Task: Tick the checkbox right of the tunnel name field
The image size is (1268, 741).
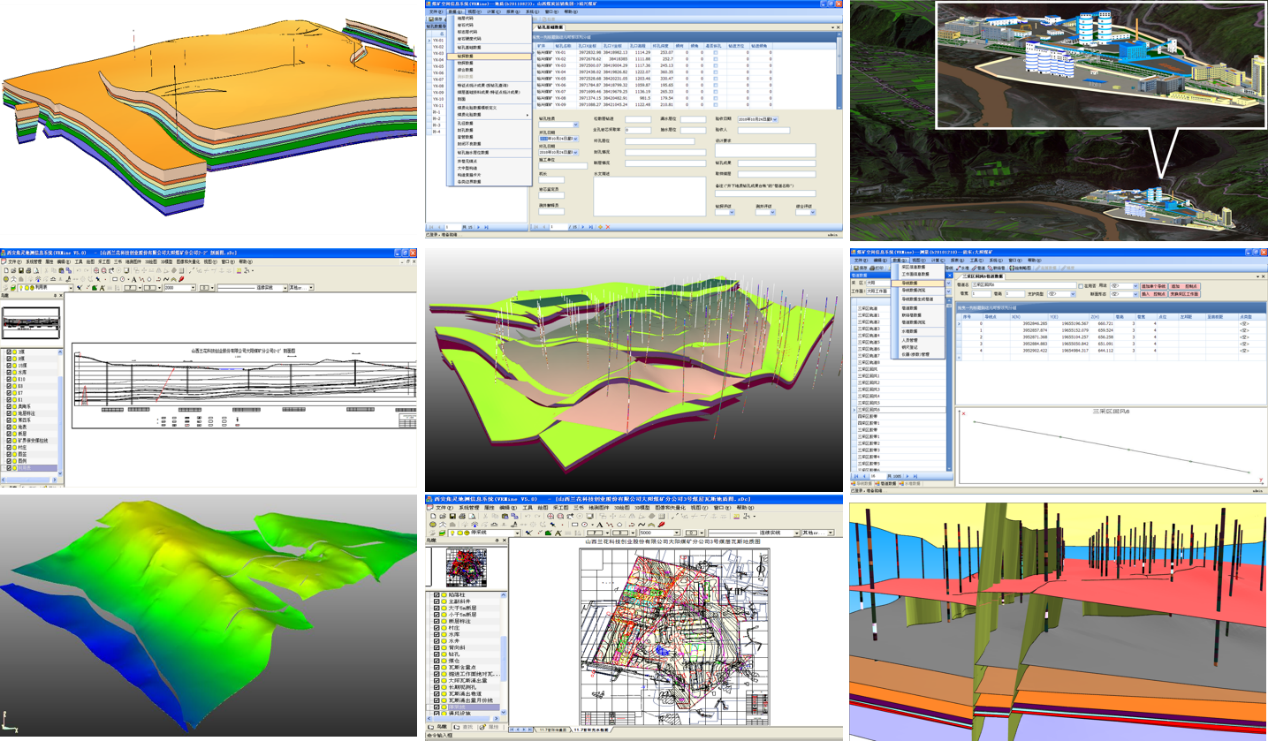Action: 1080,285
